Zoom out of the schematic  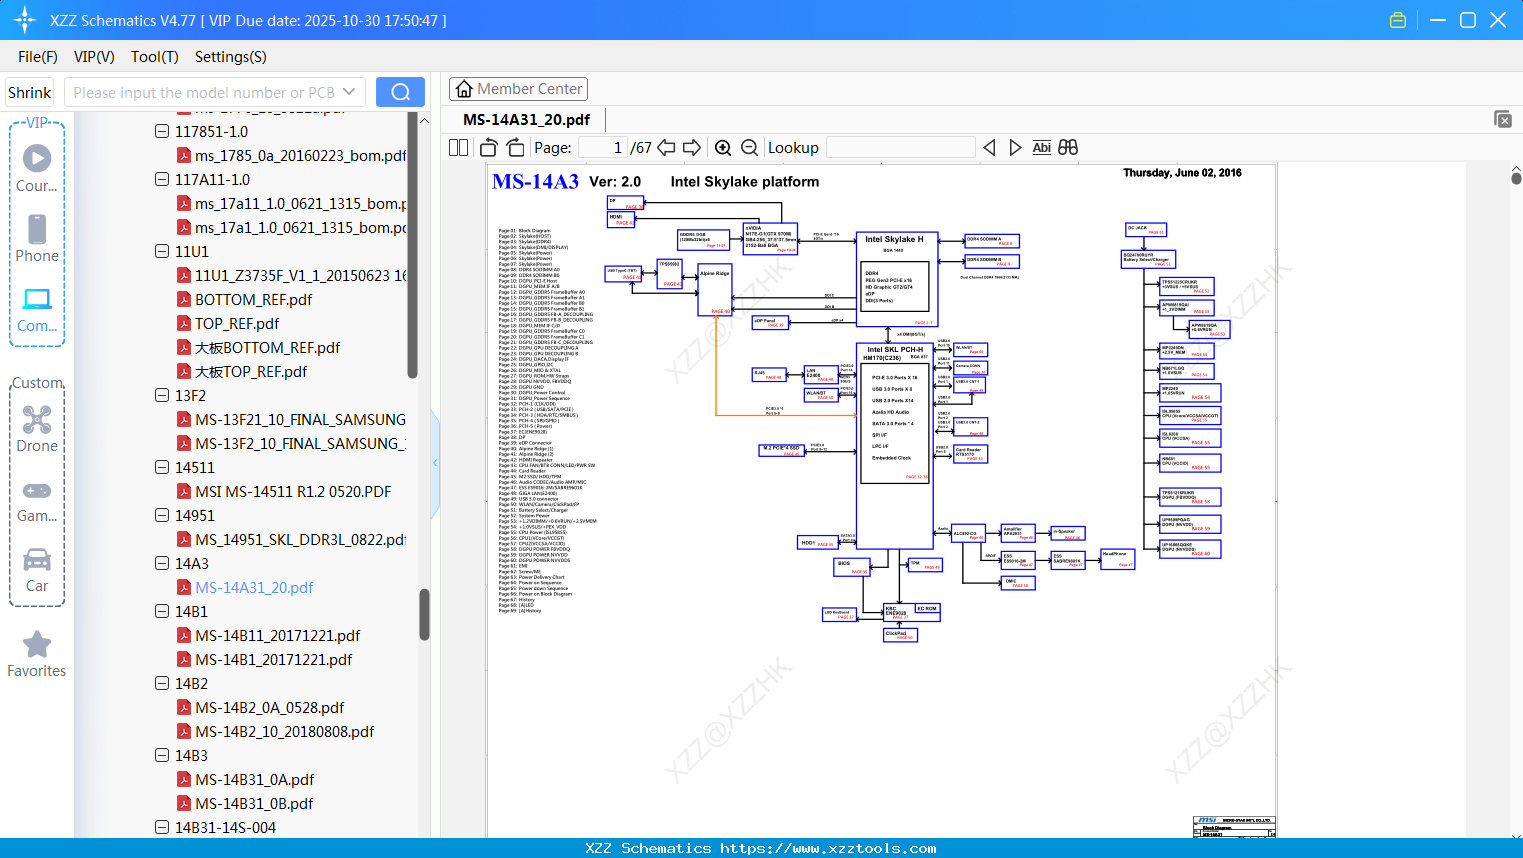[749, 148]
